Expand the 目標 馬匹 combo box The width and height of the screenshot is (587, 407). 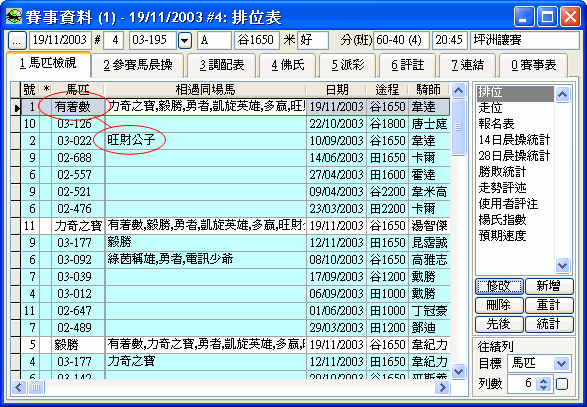[x=562, y=363]
